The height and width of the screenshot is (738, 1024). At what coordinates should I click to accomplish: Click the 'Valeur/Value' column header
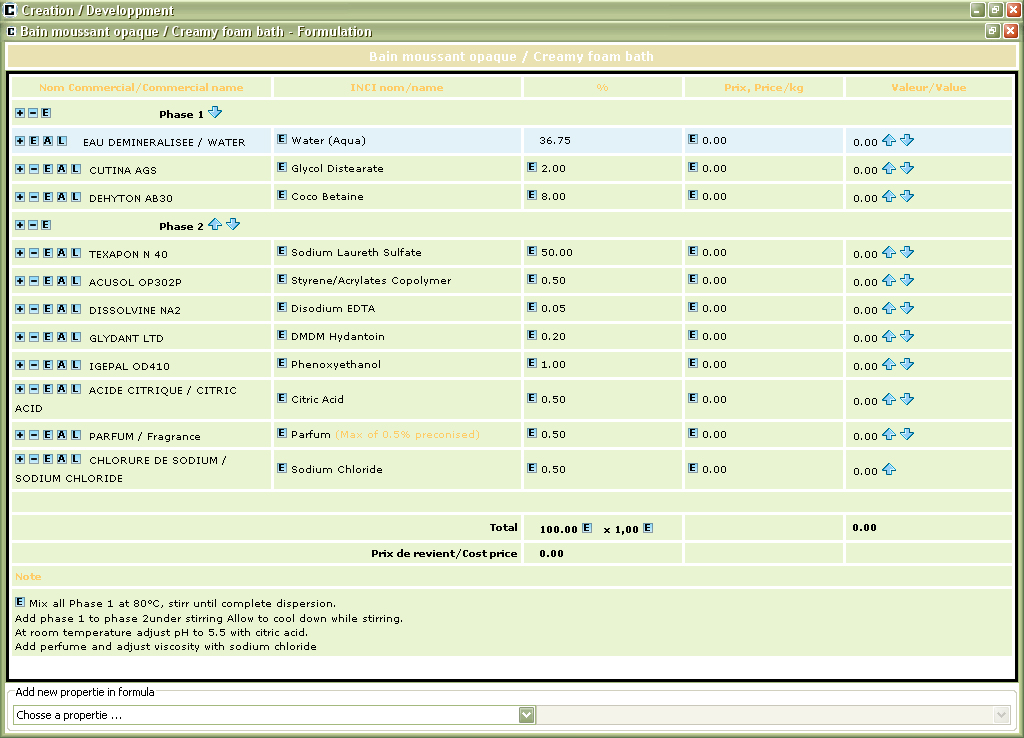tap(929, 88)
